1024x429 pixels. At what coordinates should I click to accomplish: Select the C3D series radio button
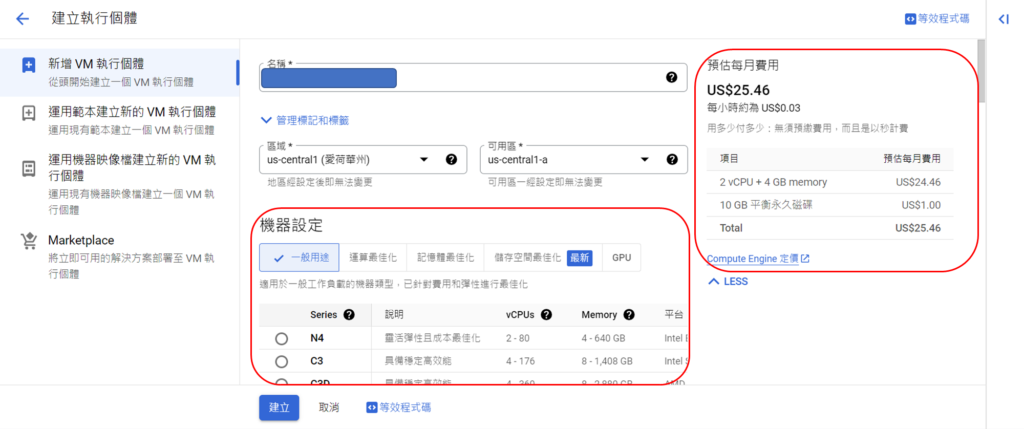pyautogui.click(x=281, y=381)
